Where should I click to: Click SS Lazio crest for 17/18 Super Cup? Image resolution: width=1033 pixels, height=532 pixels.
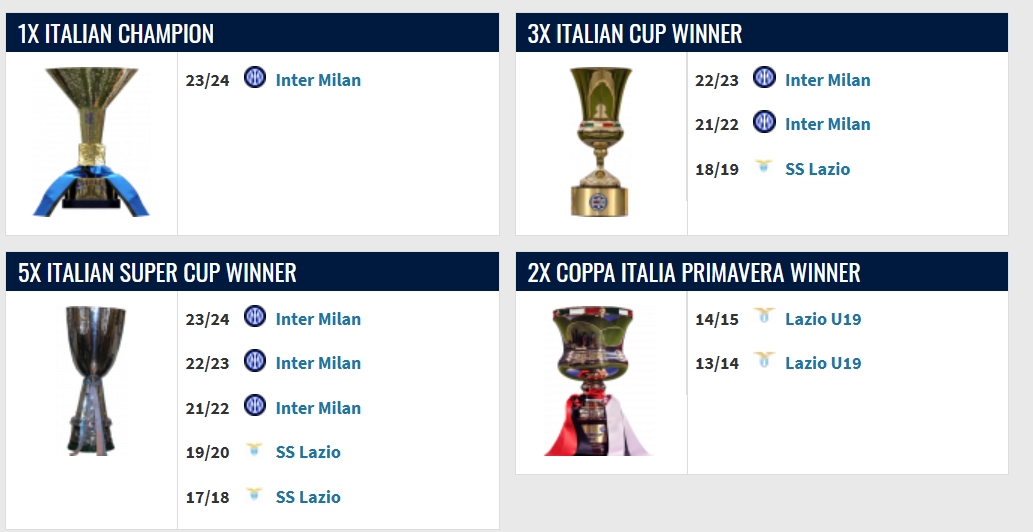click(255, 495)
